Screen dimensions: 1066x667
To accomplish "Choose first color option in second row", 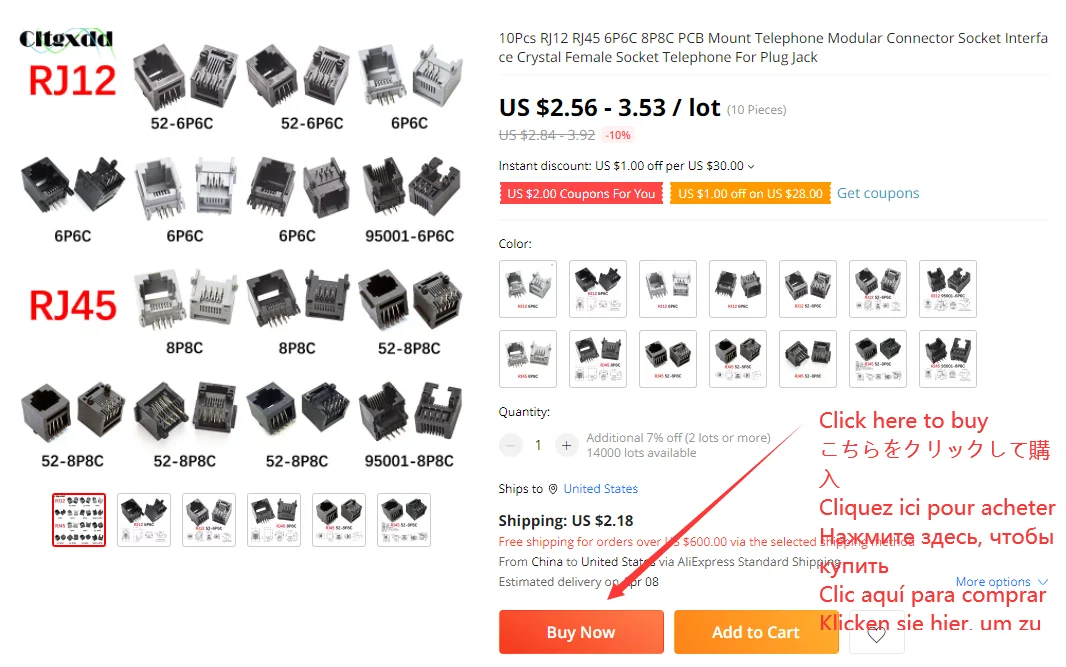I will [528, 359].
